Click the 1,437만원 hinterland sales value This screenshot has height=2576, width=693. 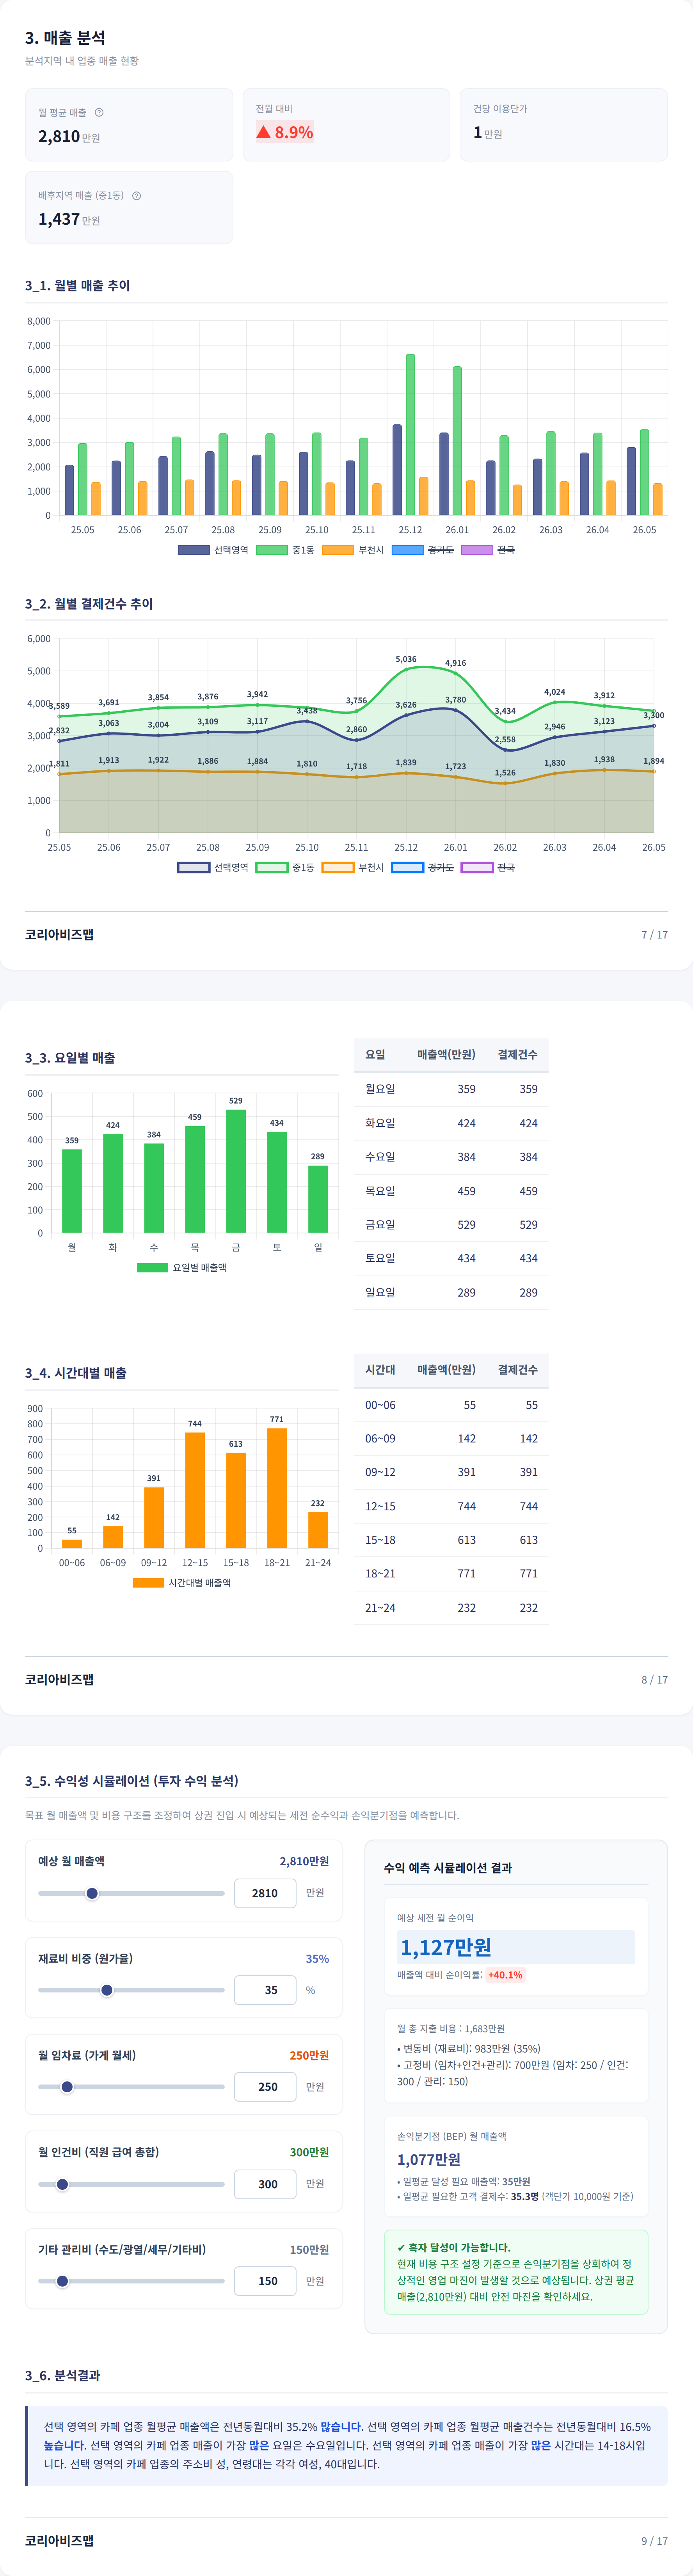69,219
